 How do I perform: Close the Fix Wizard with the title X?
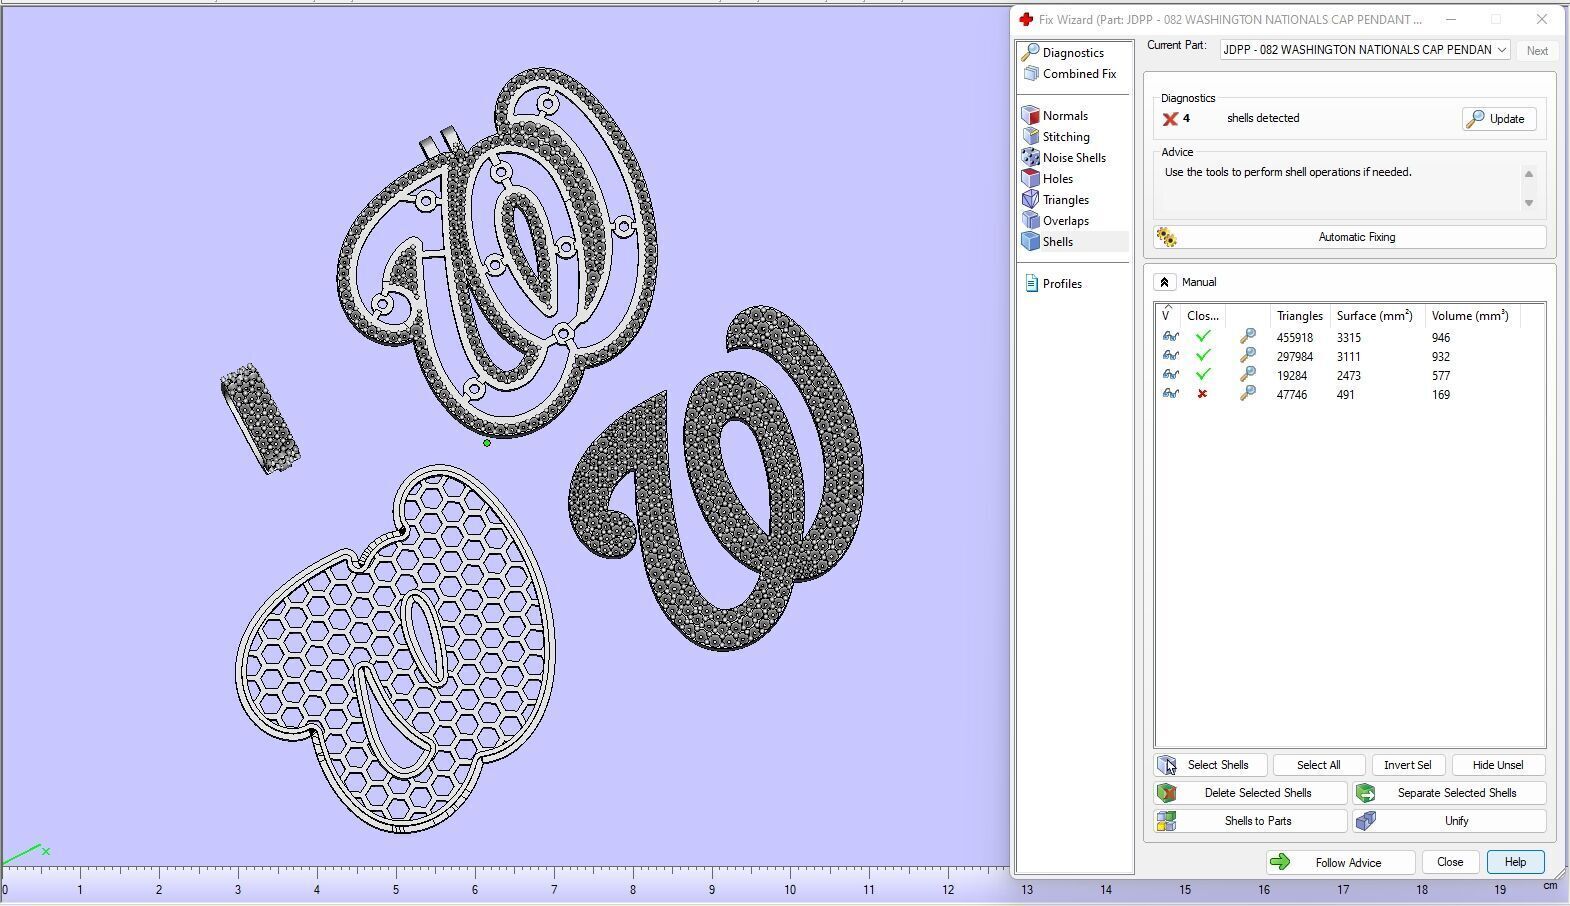pos(1541,19)
